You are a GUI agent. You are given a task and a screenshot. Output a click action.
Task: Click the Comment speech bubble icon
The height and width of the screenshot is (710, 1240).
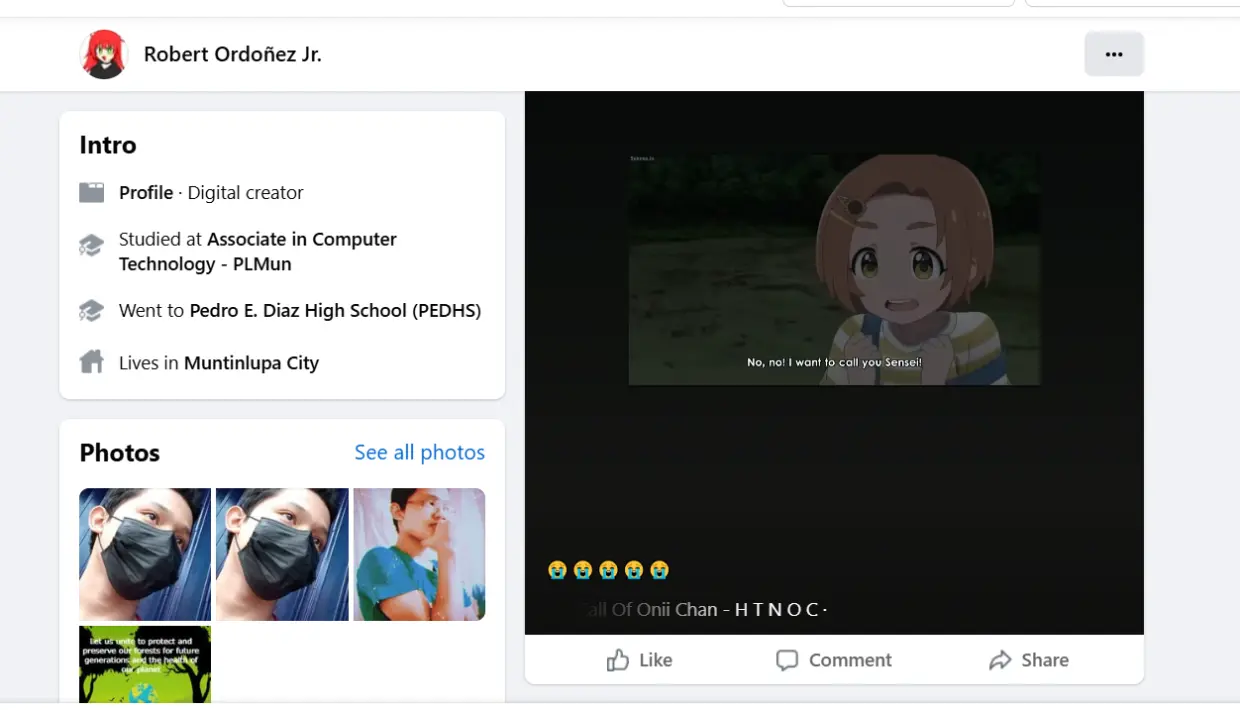(x=787, y=660)
